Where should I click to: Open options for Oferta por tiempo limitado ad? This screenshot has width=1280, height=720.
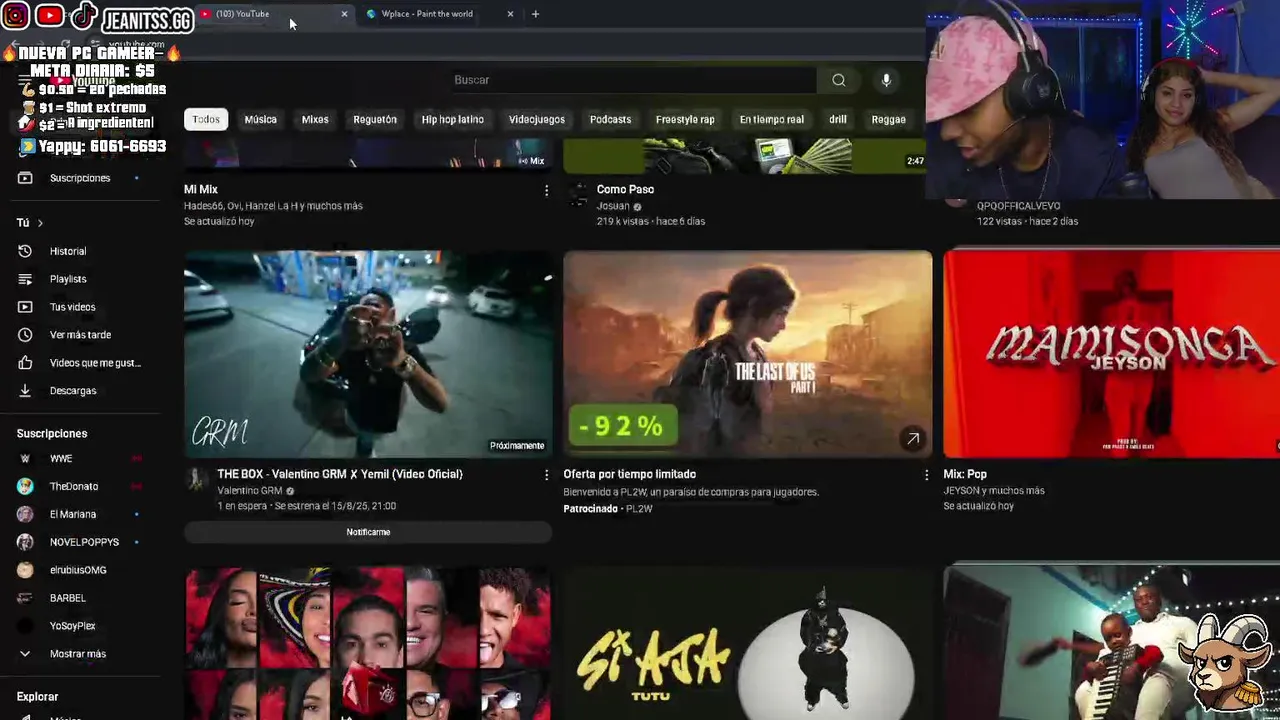pyautogui.click(x=926, y=475)
